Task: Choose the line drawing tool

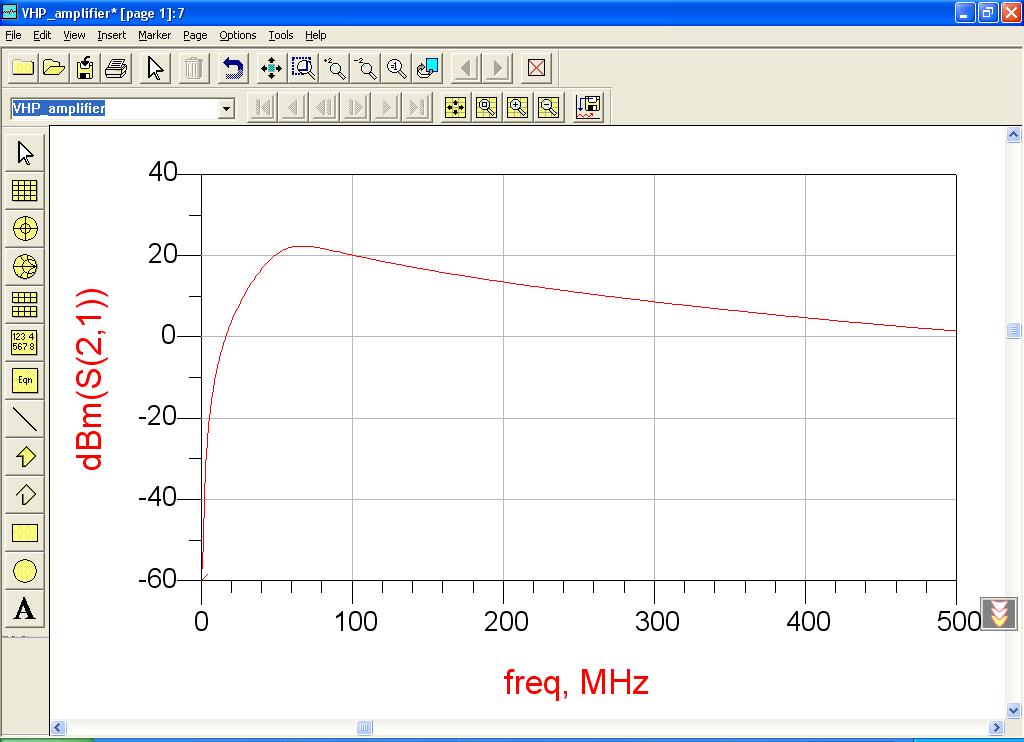Action: coord(25,418)
